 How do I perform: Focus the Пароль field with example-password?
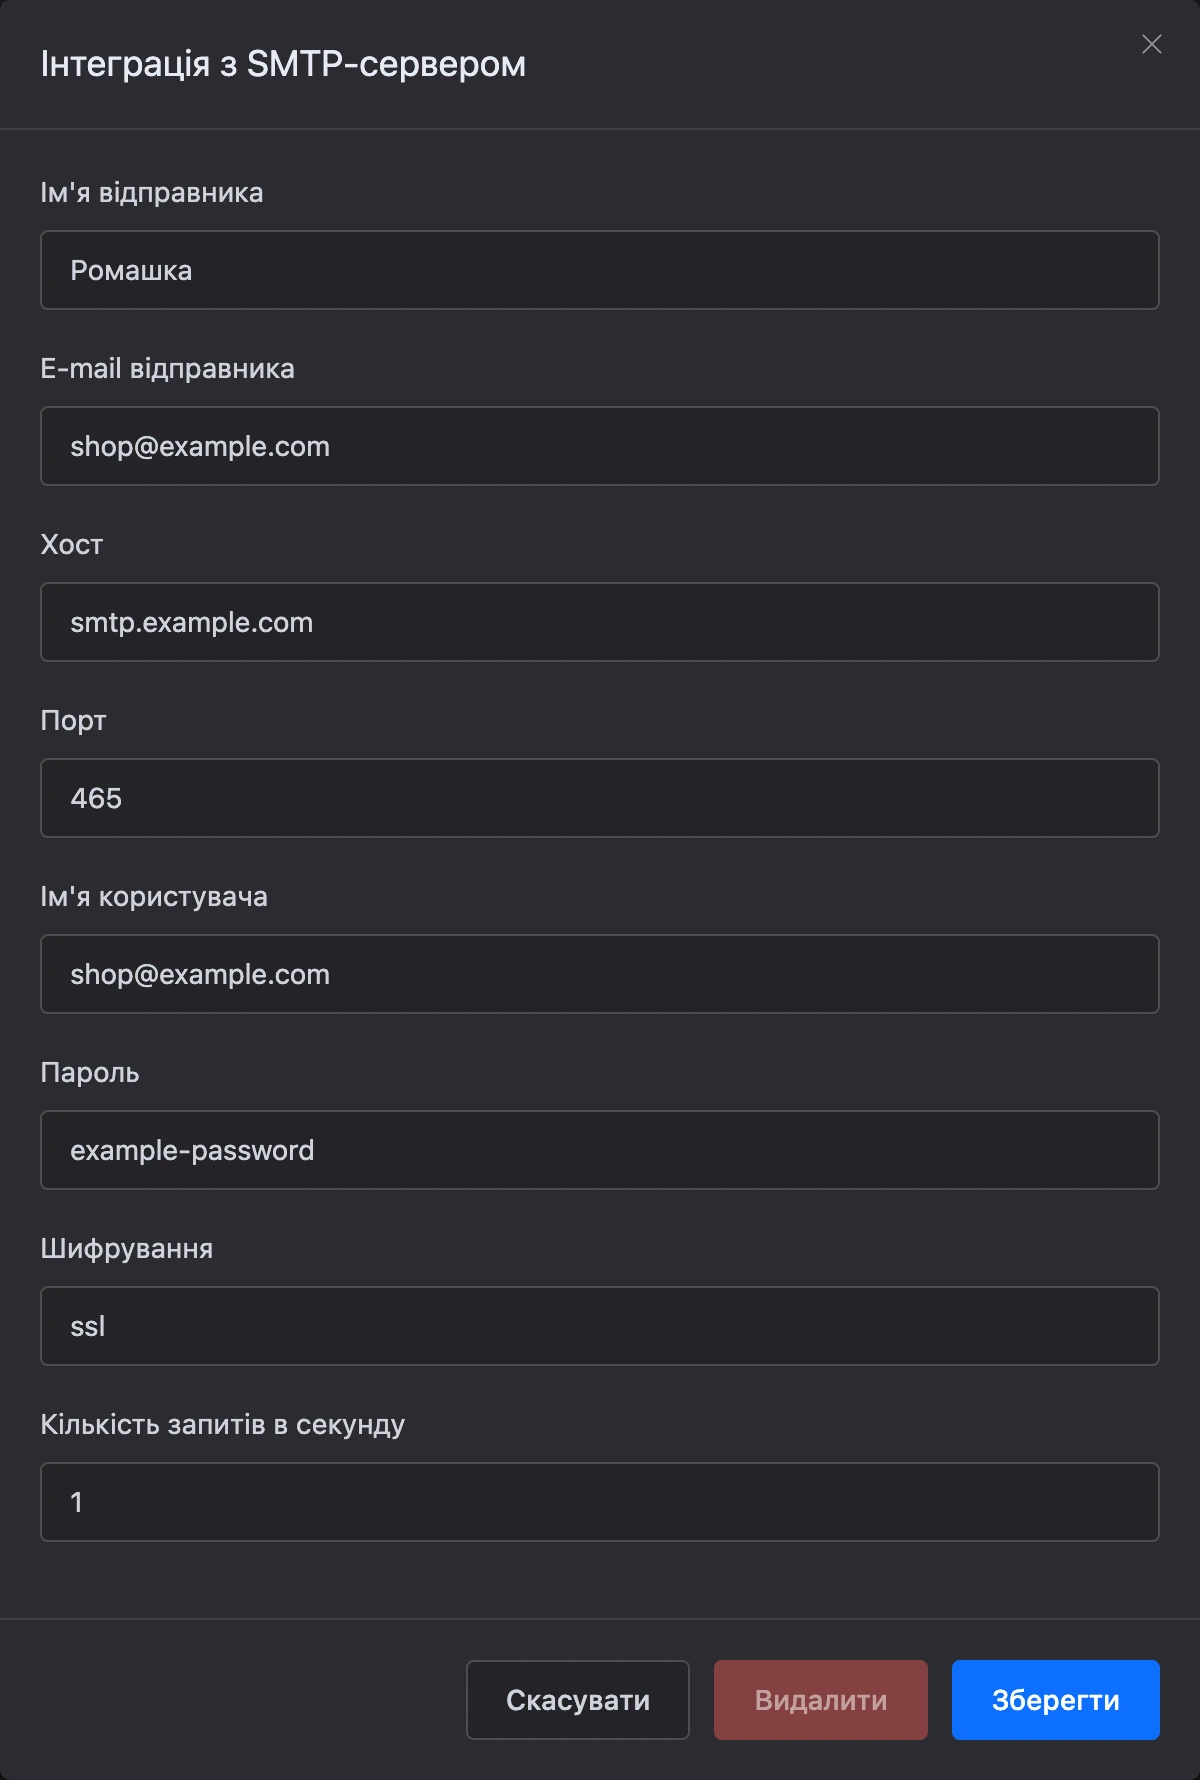(600, 1150)
